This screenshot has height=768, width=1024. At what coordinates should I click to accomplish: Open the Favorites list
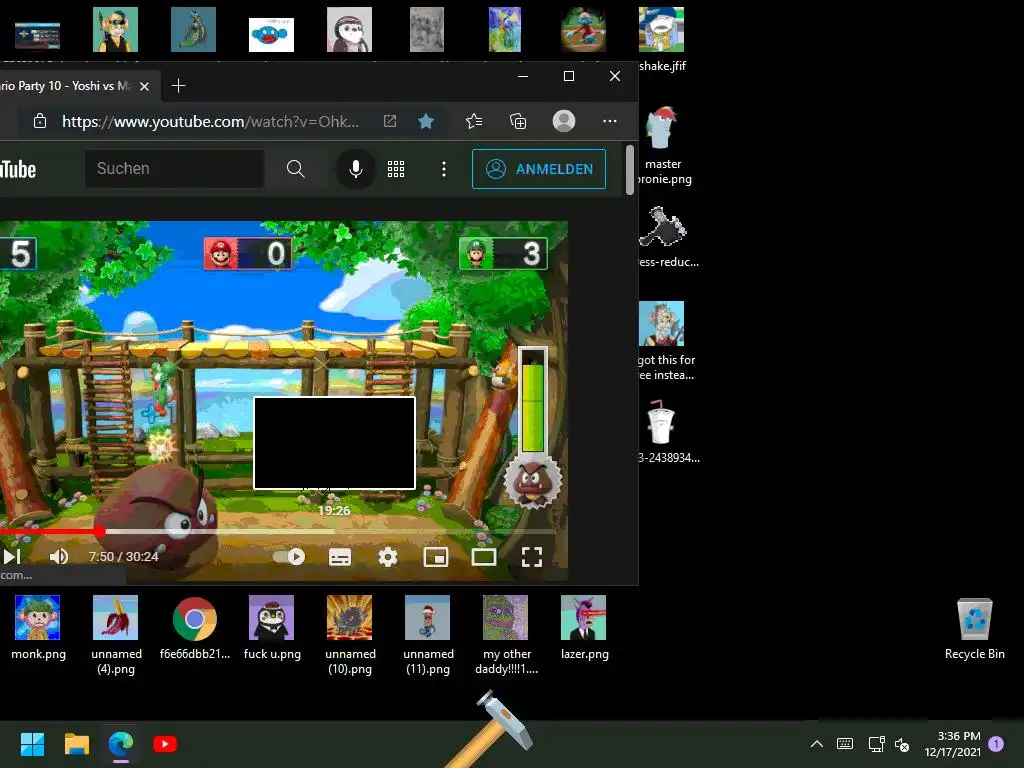tap(474, 121)
